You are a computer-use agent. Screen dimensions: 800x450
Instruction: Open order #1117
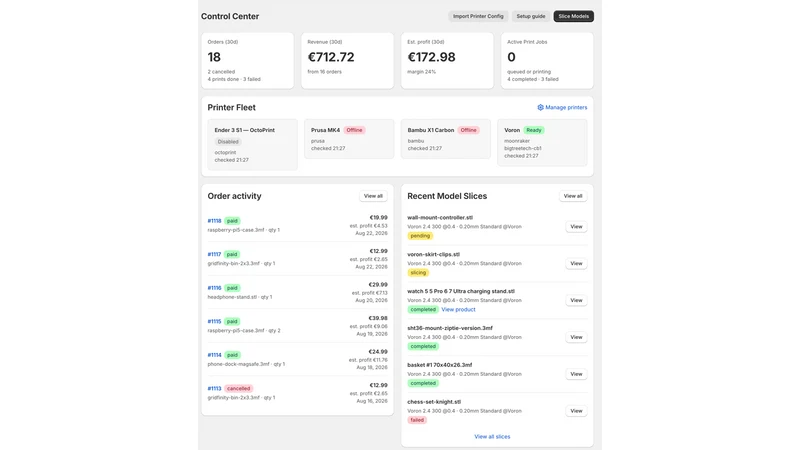pyautogui.click(x=214, y=254)
